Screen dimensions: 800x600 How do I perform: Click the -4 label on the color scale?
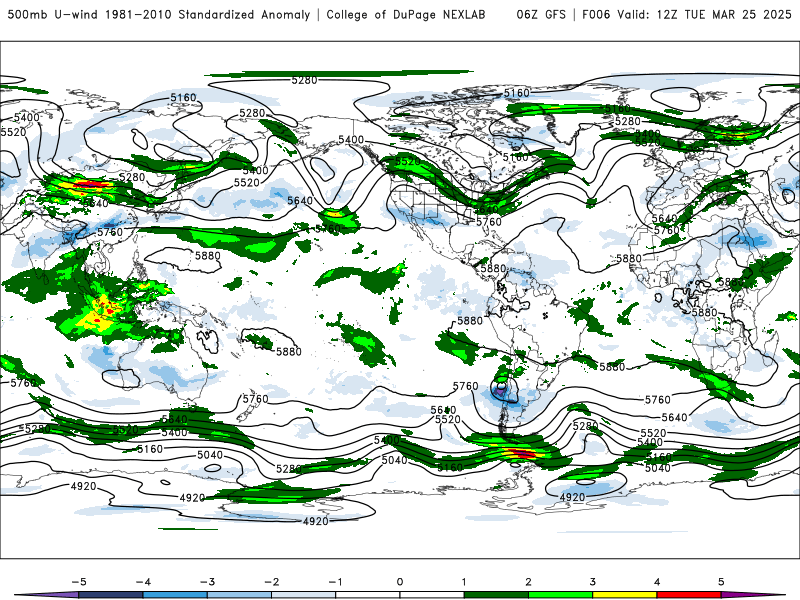(x=143, y=582)
